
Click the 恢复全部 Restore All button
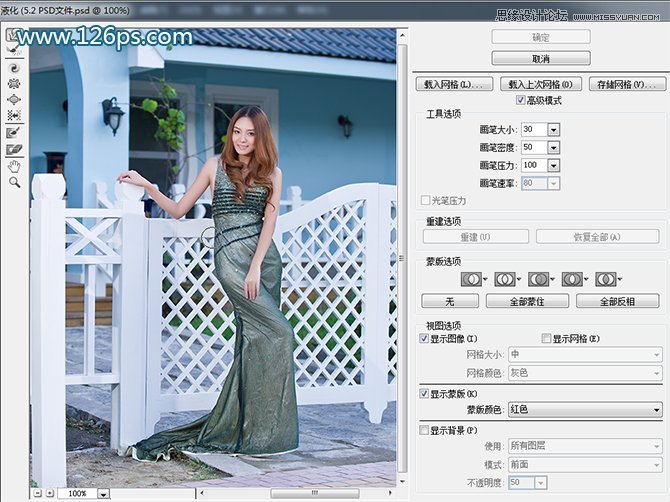[x=598, y=237]
